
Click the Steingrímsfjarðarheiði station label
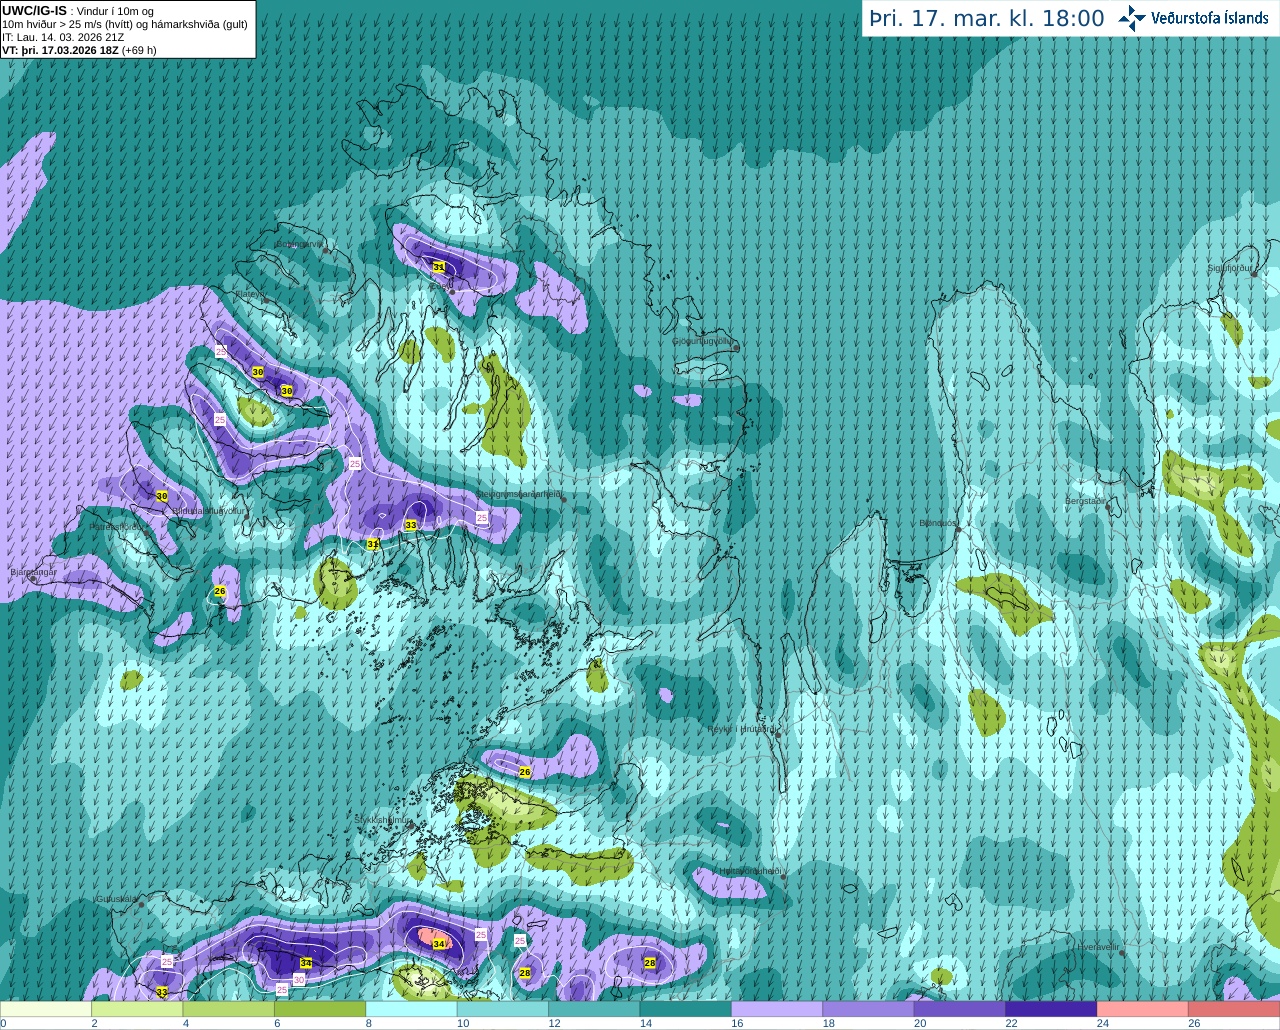coord(519,494)
